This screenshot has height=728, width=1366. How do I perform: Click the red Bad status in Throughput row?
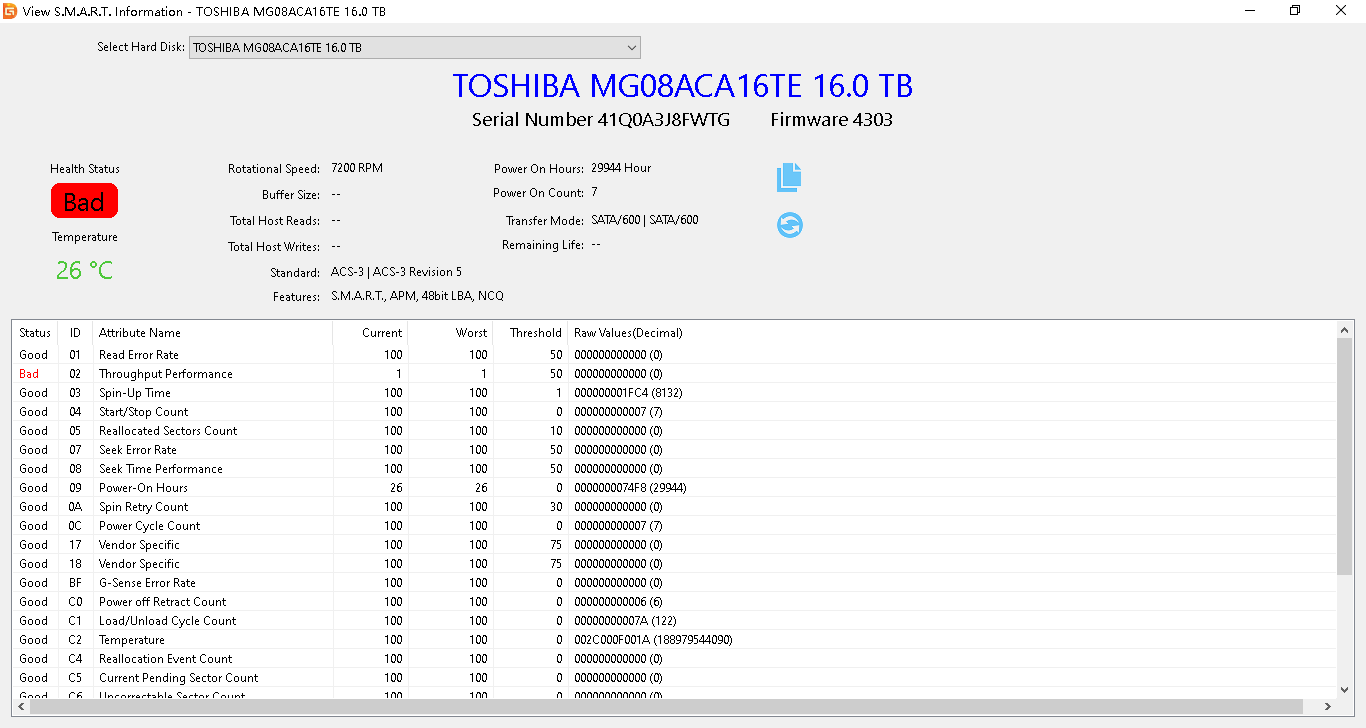[x=29, y=374]
